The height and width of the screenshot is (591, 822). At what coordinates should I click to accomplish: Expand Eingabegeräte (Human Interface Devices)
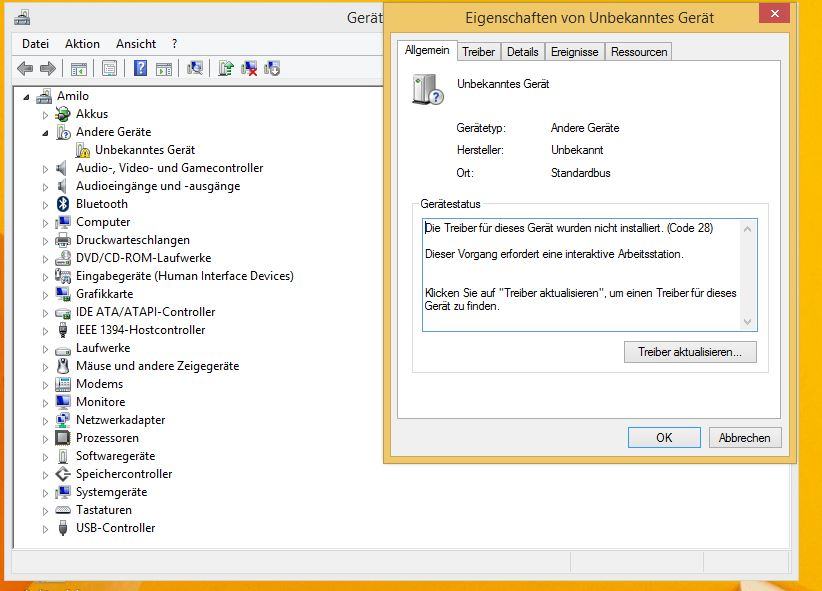(45, 277)
